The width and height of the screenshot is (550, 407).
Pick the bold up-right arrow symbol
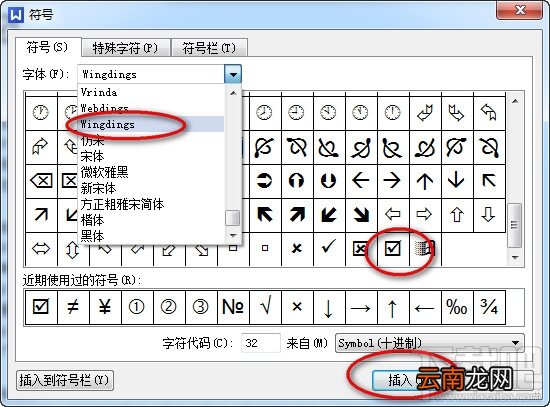coord(297,215)
